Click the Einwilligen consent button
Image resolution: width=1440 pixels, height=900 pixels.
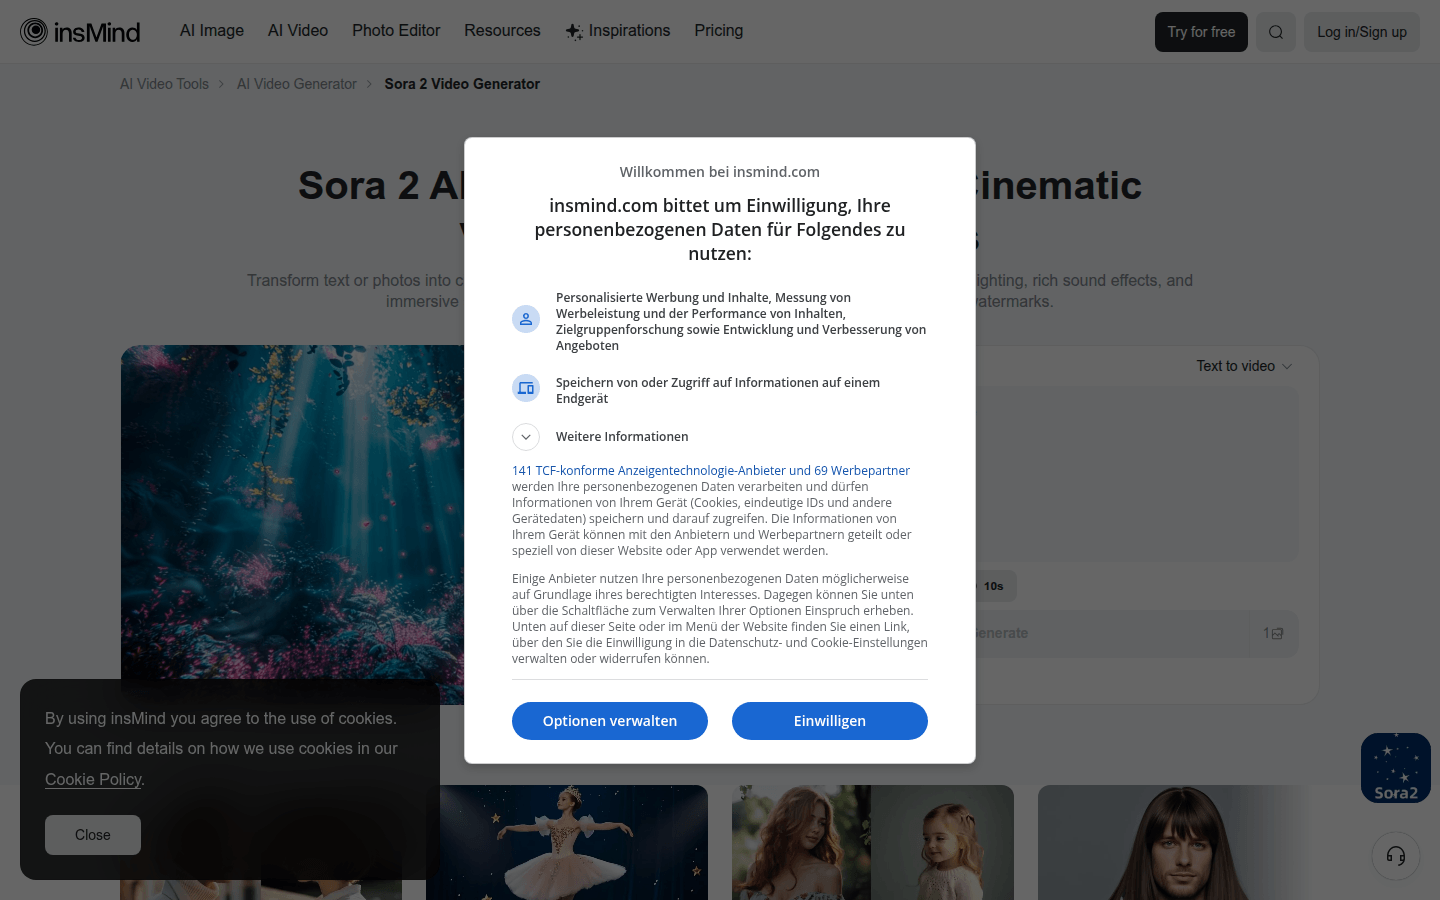point(830,721)
